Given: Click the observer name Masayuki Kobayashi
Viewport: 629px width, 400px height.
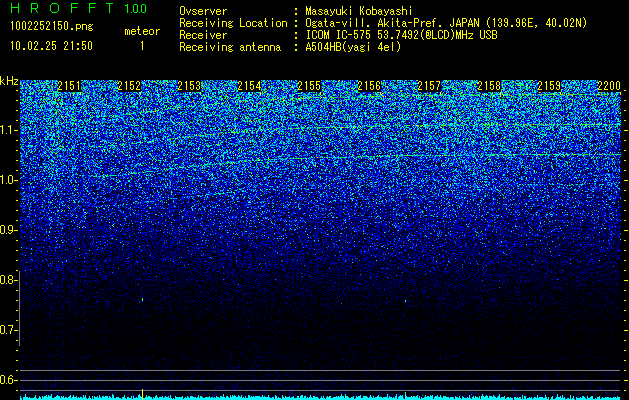Looking at the screenshot, I should (x=359, y=11).
